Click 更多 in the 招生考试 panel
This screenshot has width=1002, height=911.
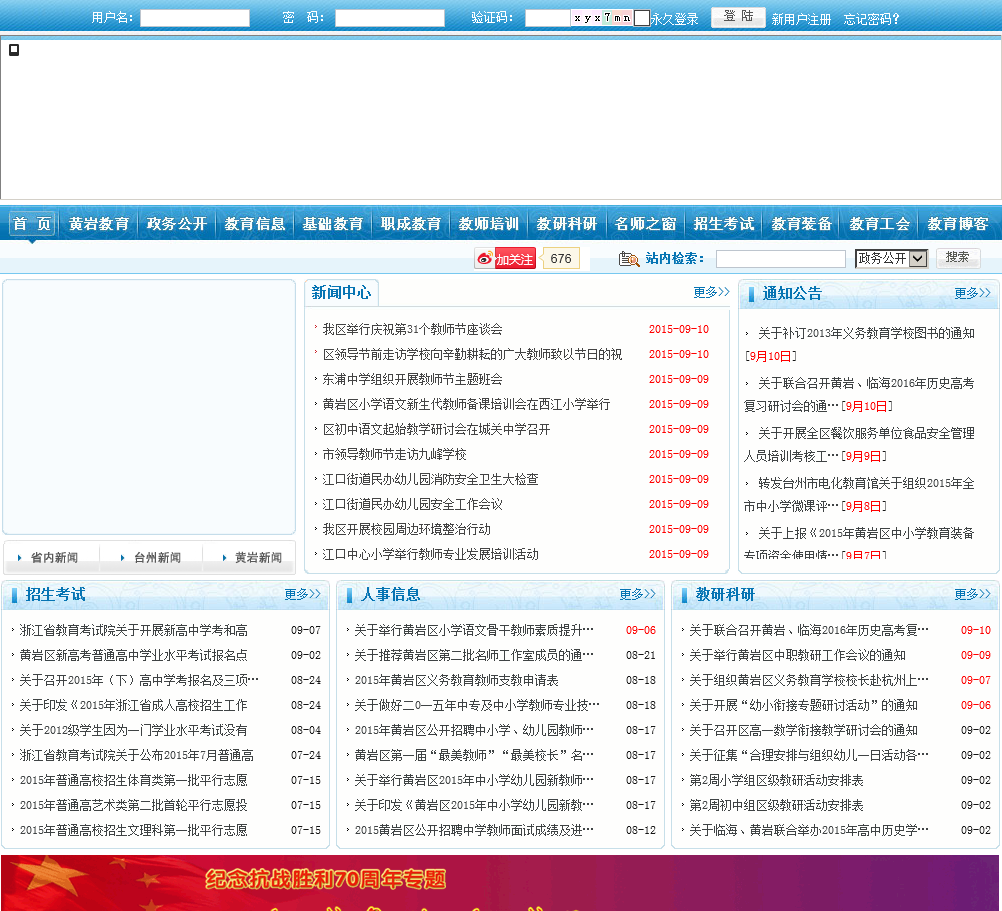(x=302, y=594)
